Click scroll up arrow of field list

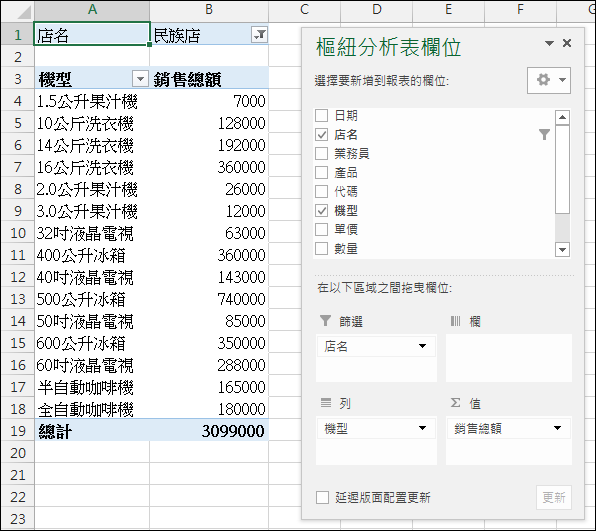(x=562, y=117)
